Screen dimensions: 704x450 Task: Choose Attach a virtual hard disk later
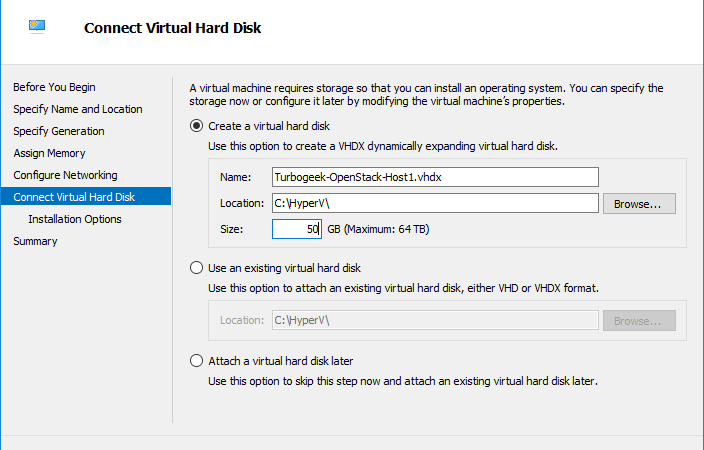click(196, 361)
